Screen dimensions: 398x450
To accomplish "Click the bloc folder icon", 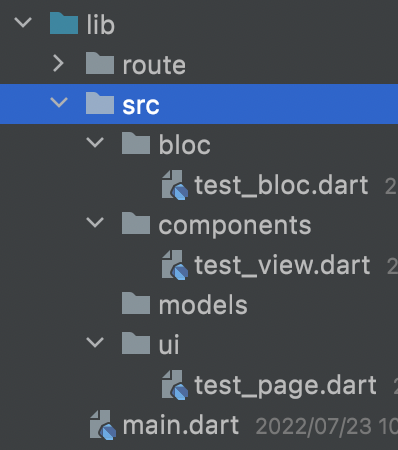I will tap(136, 143).
